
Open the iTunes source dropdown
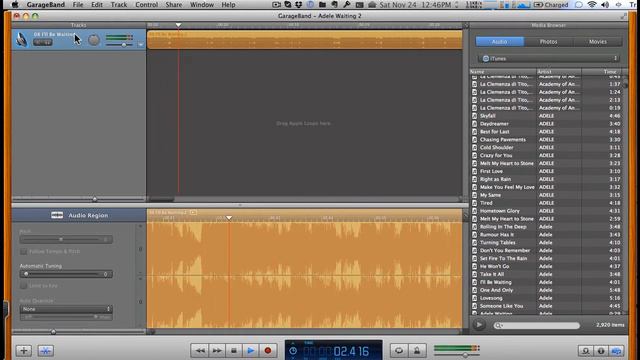pyautogui.click(x=549, y=58)
